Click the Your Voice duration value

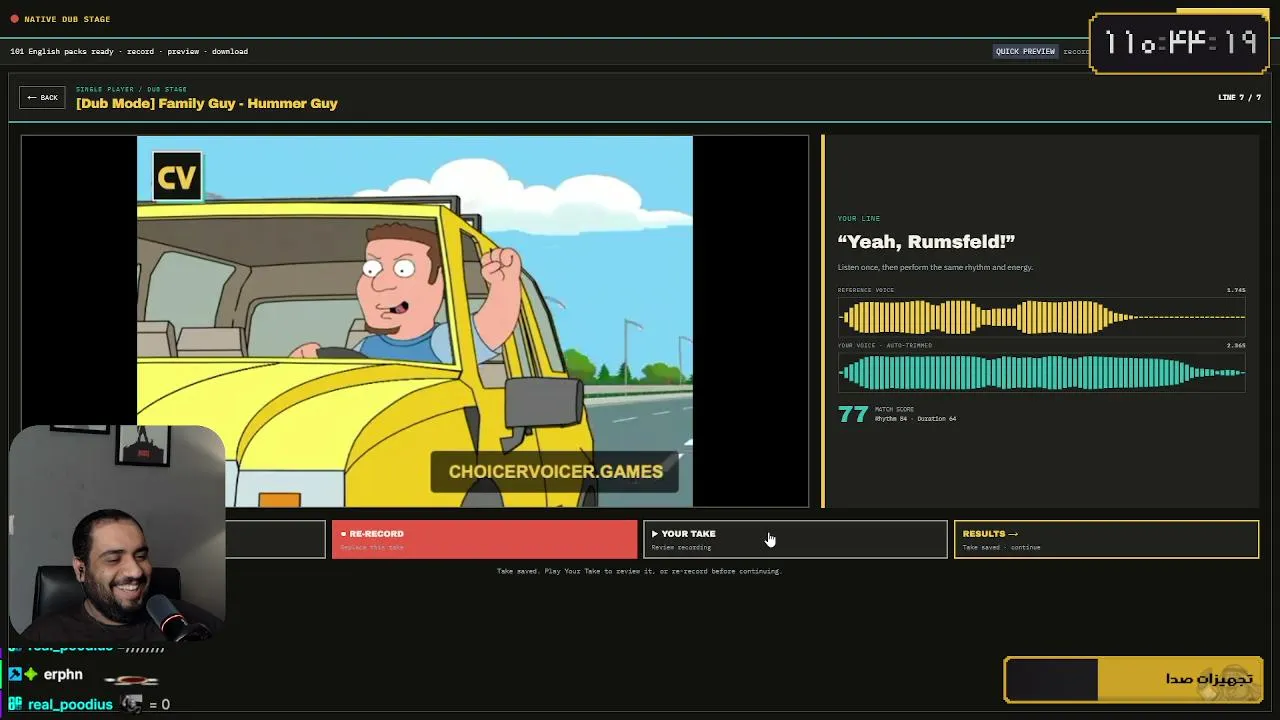pyautogui.click(x=1236, y=345)
